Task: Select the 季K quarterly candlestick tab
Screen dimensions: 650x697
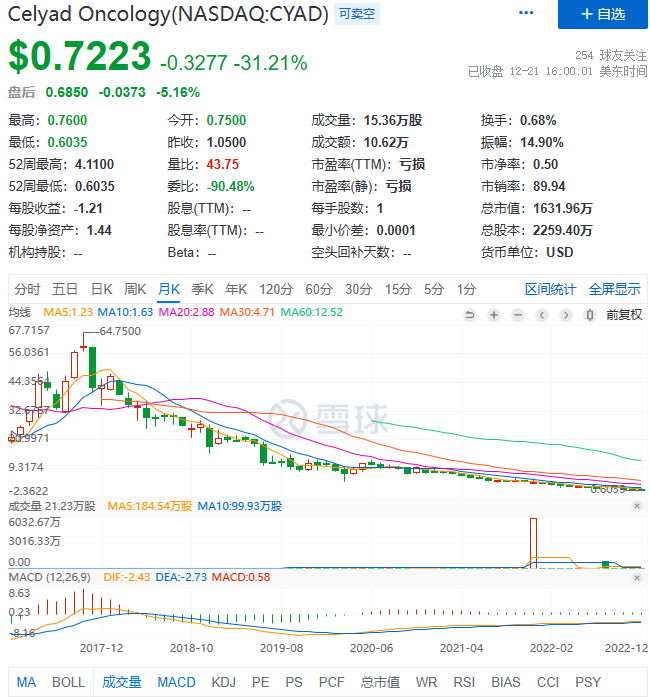Action: point(202,289)
